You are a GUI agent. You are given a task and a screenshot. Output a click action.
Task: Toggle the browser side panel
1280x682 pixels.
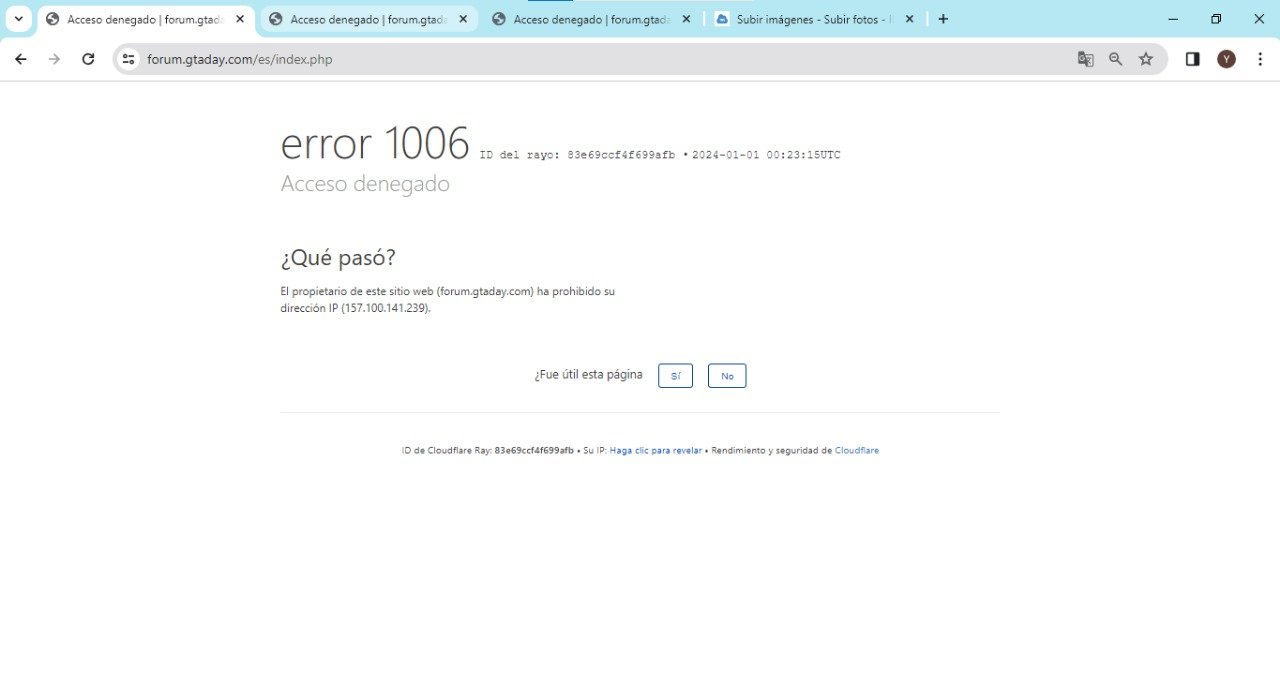pyautogui.click(x=1192, y=59)
